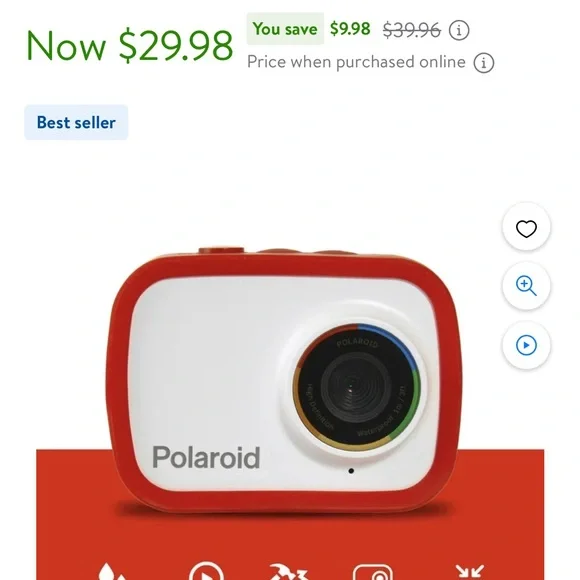Image resolution: width=580 pixels, height=580 pixels.
Task: Click the red shutter button on top of camera
Action: (221, 250)
